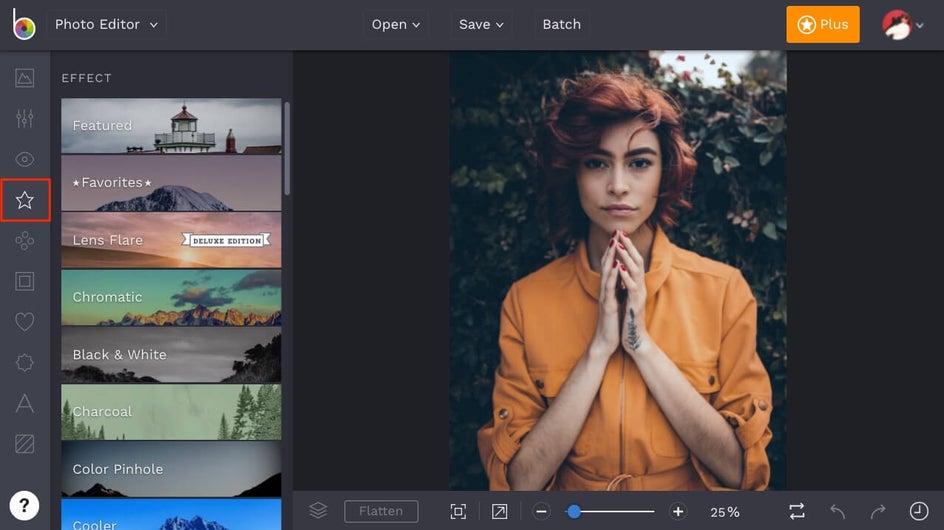The image size is (944, 530).
Task: Select the Black & White effect category
Action: (x=171, y=355)
